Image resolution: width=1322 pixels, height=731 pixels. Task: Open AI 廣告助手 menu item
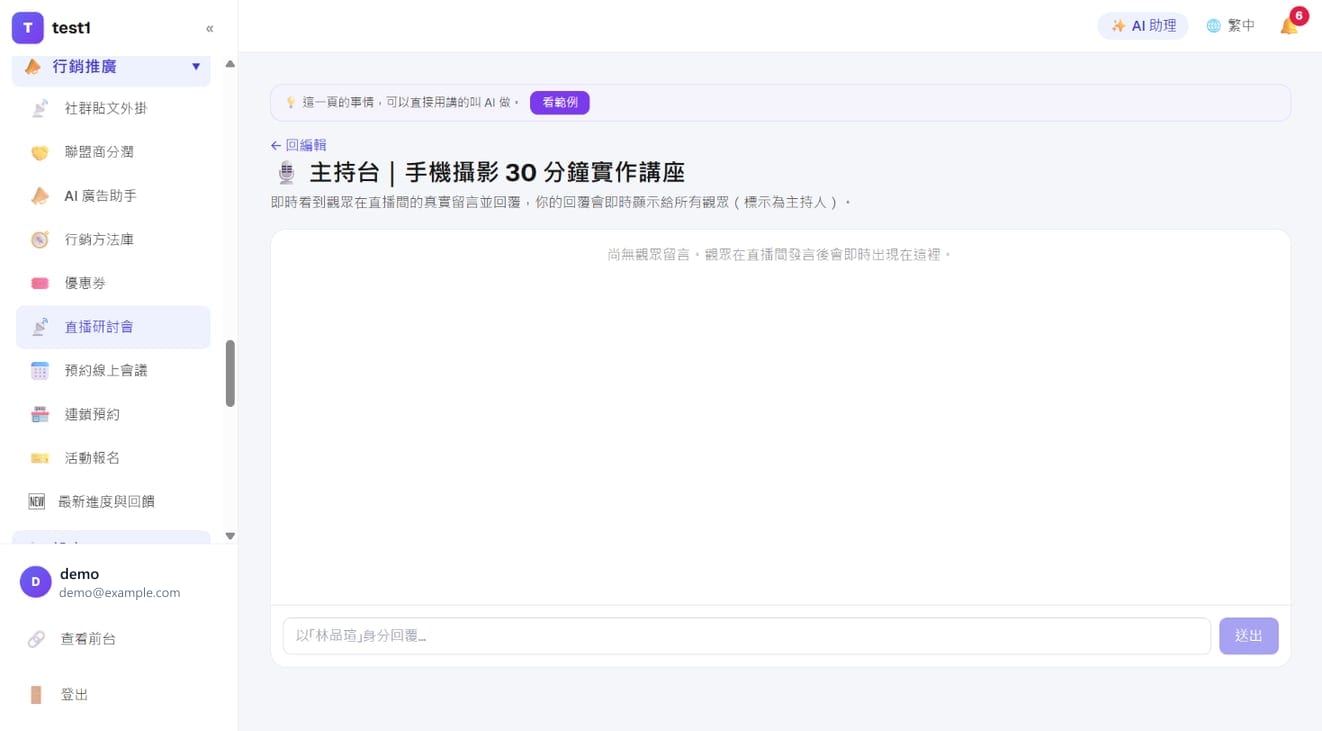pyautogui.click(x=113, y=196)
